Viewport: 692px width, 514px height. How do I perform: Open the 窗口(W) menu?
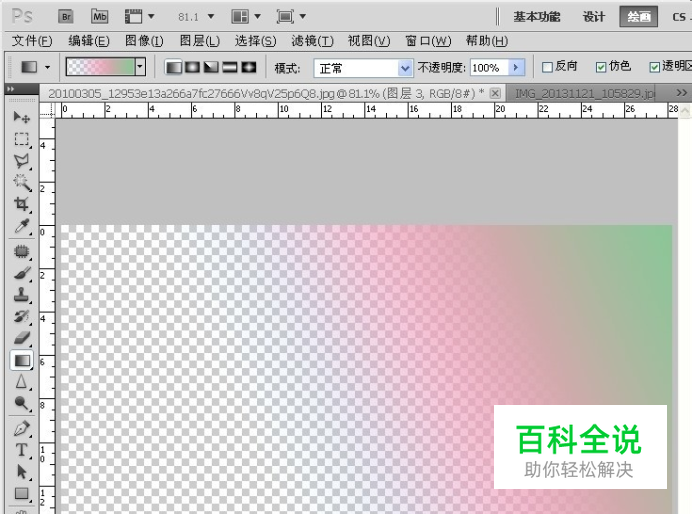point(428,41)
